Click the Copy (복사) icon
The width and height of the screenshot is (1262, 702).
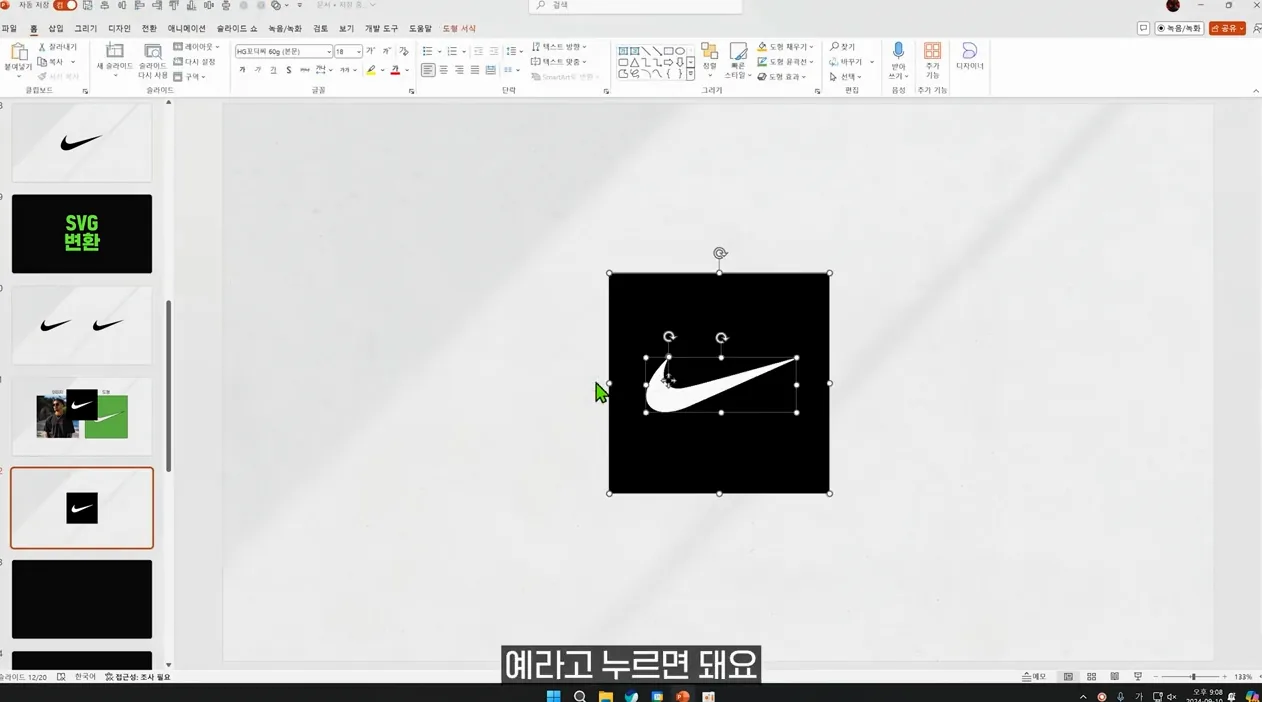(42, 62)
